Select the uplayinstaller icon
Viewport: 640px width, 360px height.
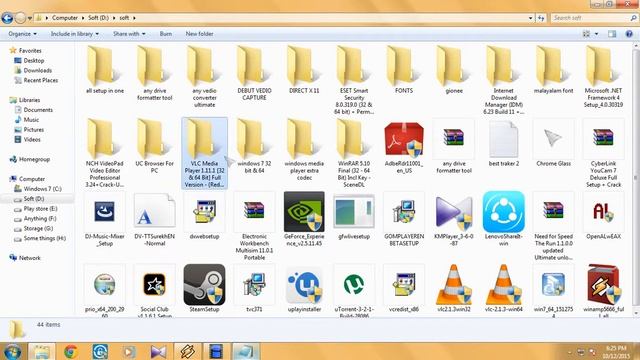tap(304, 285)
